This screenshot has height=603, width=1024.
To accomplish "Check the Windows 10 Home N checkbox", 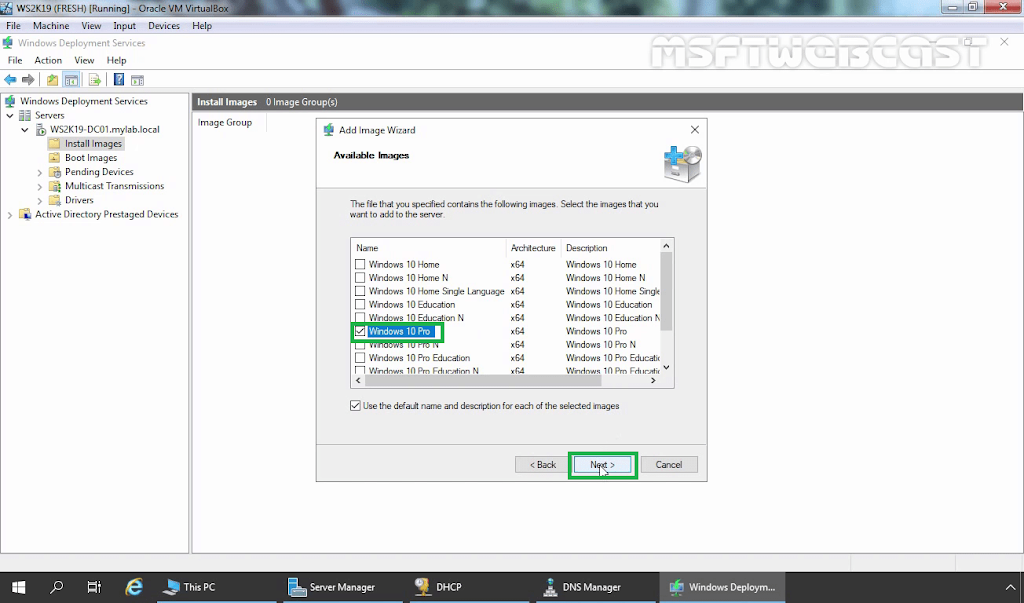I will click(x=360, y=278).
